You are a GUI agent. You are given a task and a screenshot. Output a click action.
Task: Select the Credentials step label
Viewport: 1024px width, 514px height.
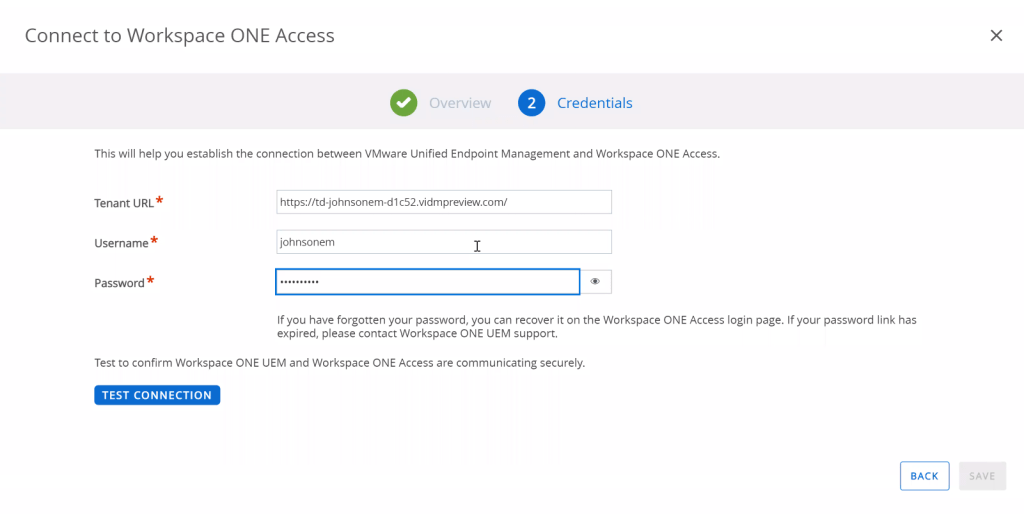tap(594, 103)
